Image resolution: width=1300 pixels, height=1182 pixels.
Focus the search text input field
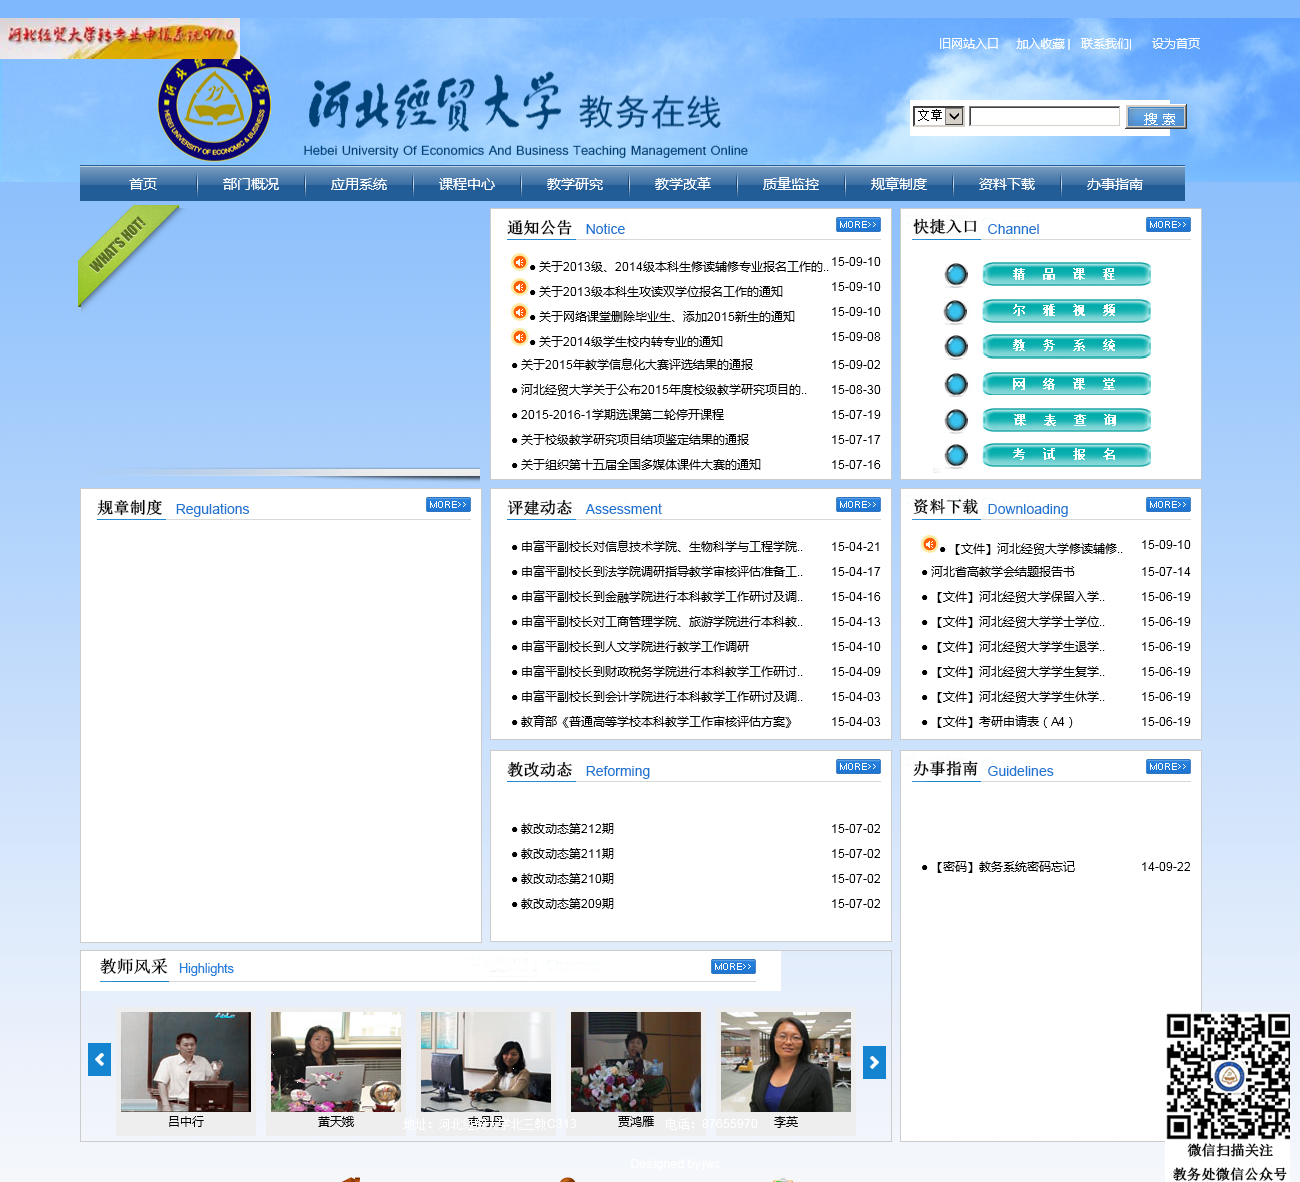click(x=1045, y=116)
